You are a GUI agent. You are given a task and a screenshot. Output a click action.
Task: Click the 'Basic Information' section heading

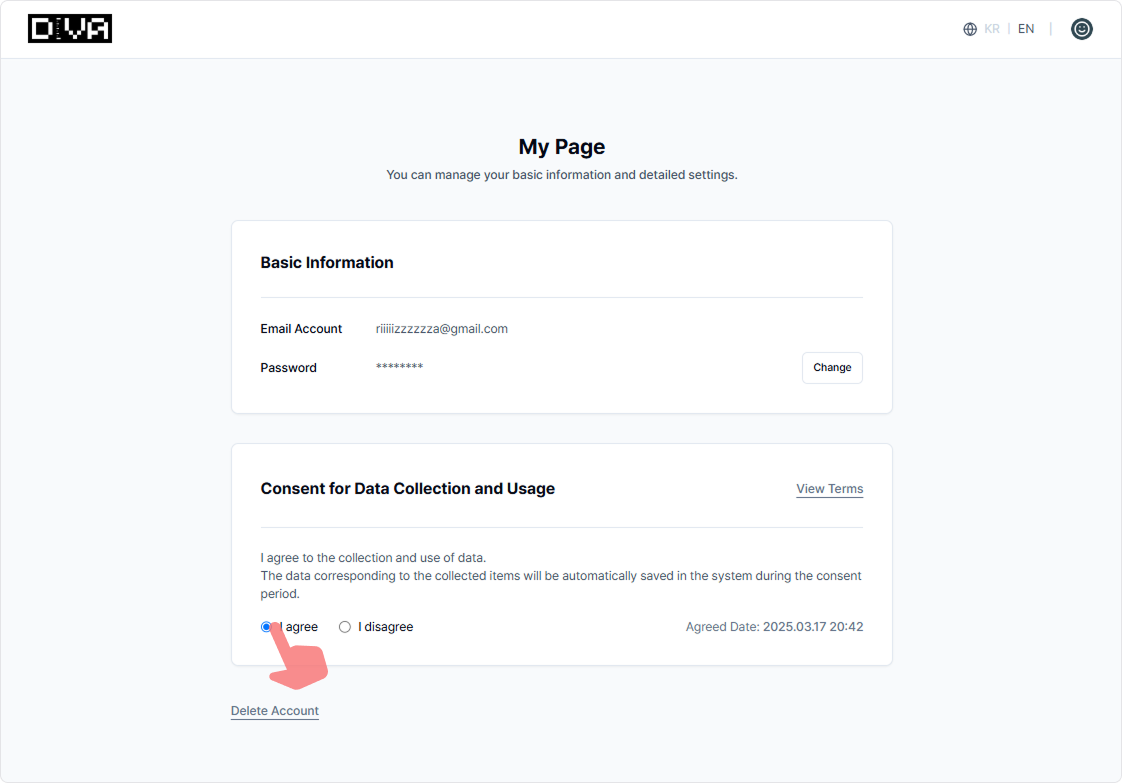pos(327,263)
